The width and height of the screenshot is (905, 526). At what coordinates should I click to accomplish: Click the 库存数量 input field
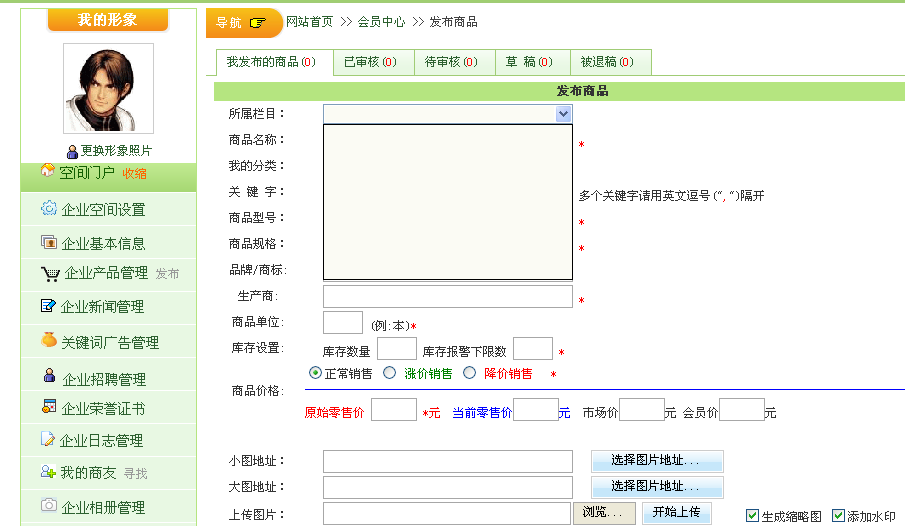tap(397, 348)
